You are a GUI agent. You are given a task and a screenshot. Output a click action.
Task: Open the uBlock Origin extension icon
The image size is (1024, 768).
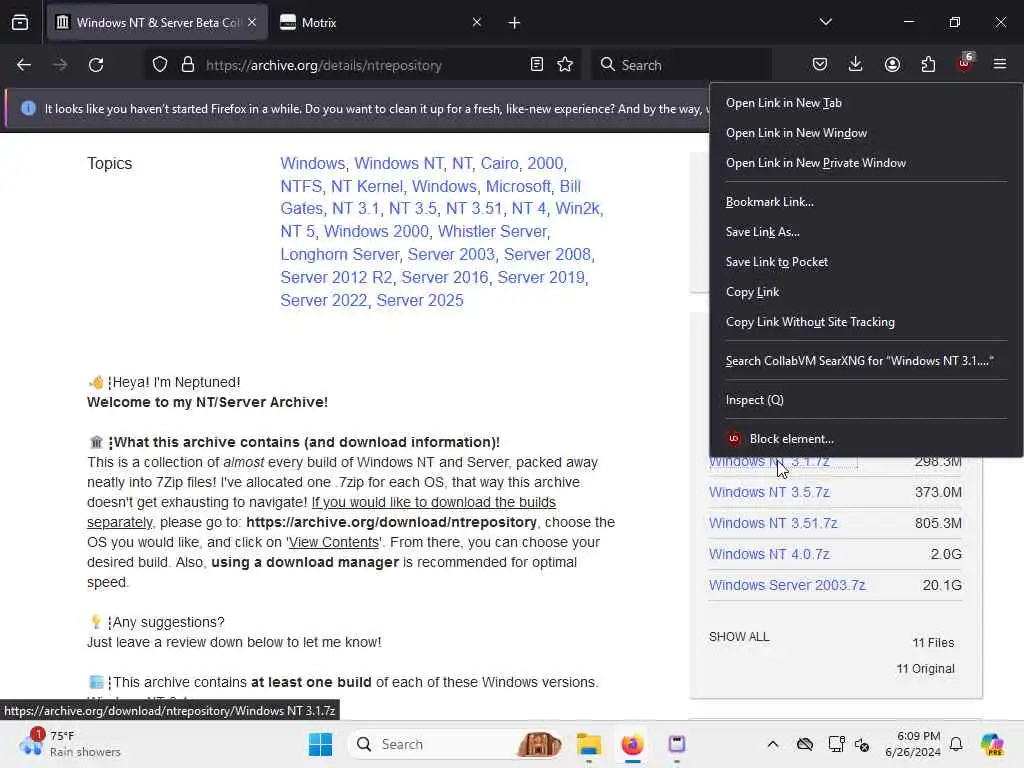(x=965, y=63)
